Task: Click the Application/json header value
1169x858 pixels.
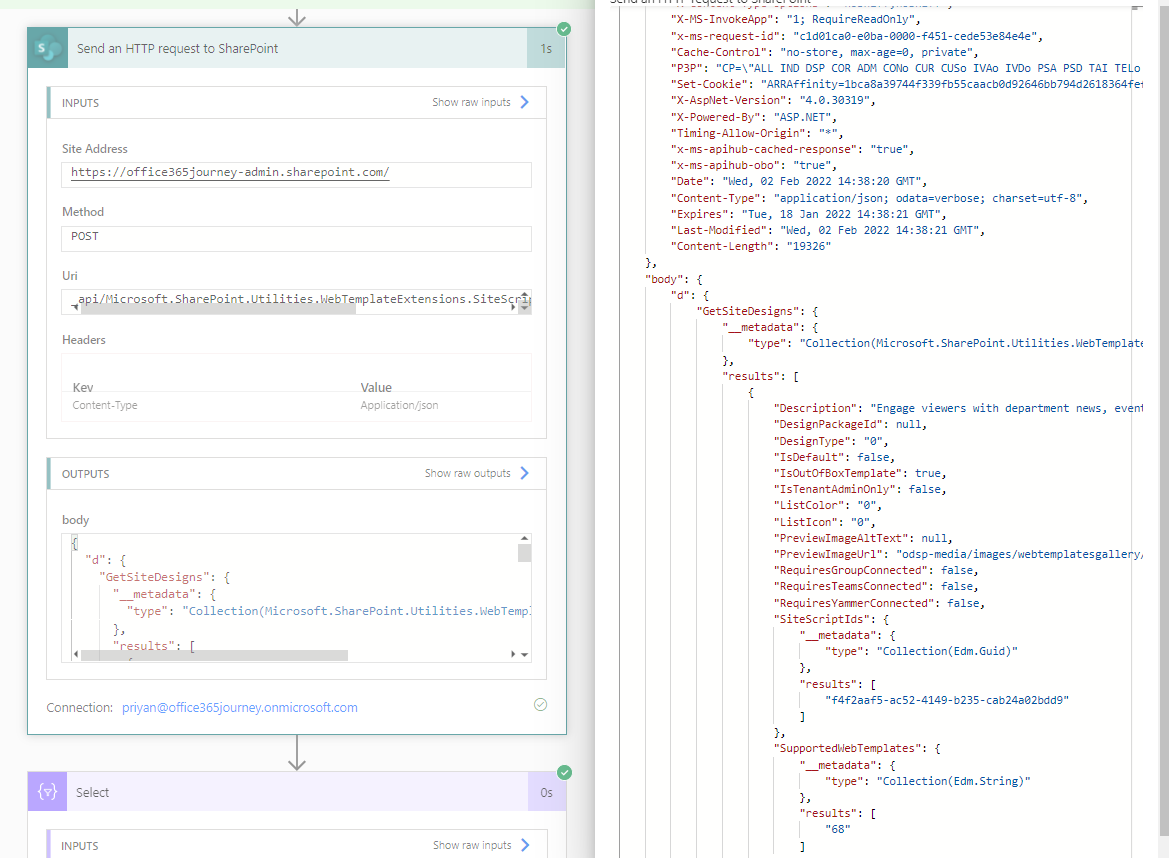Action: click(400, 406)
